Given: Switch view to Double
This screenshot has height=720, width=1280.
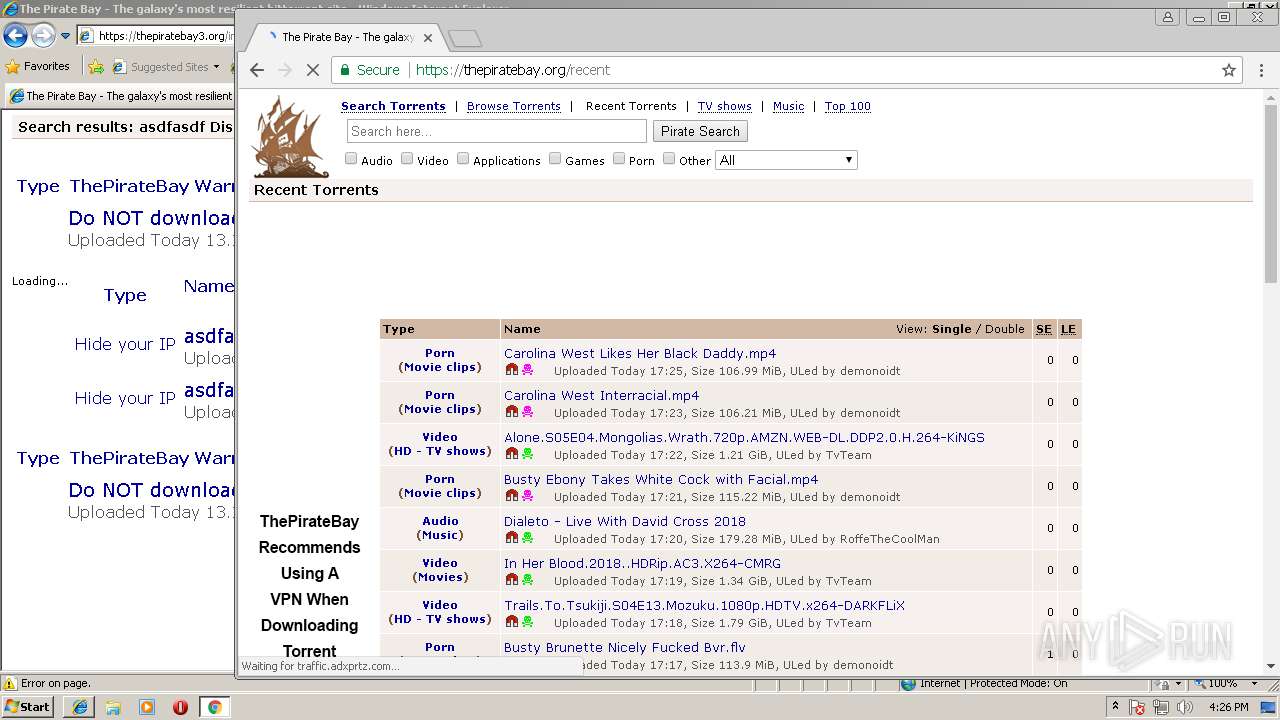Looking at the screenshot, I should click(1005, 329).
